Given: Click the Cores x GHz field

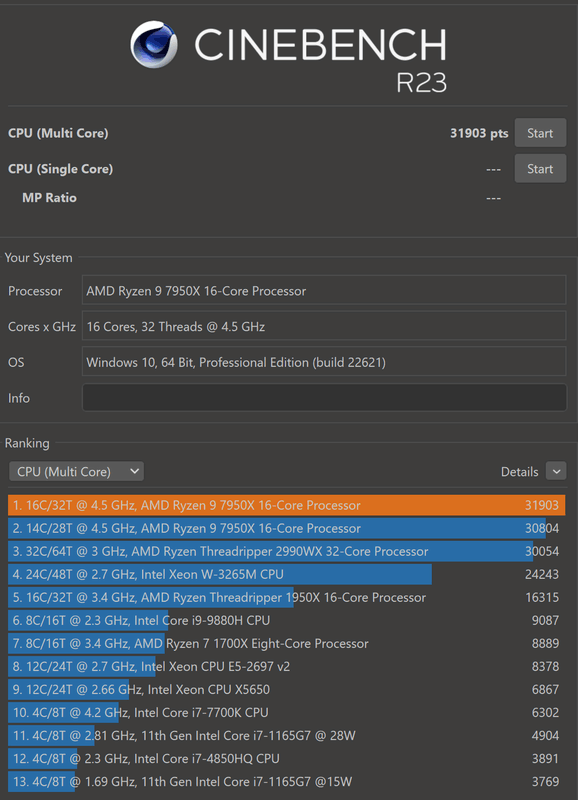Looking at the screenshot, I should coord(324,327).
